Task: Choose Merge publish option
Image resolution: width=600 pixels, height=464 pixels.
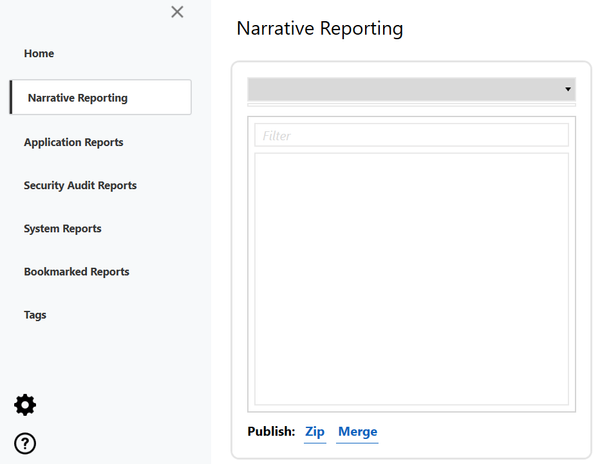Action: tap(357, 432)
